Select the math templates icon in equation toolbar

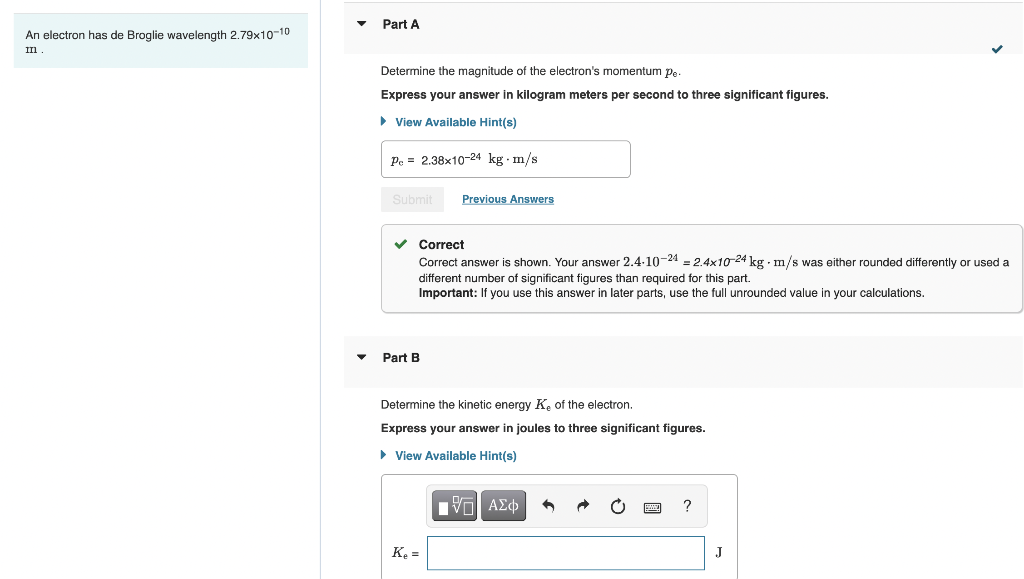pos(454,505)
